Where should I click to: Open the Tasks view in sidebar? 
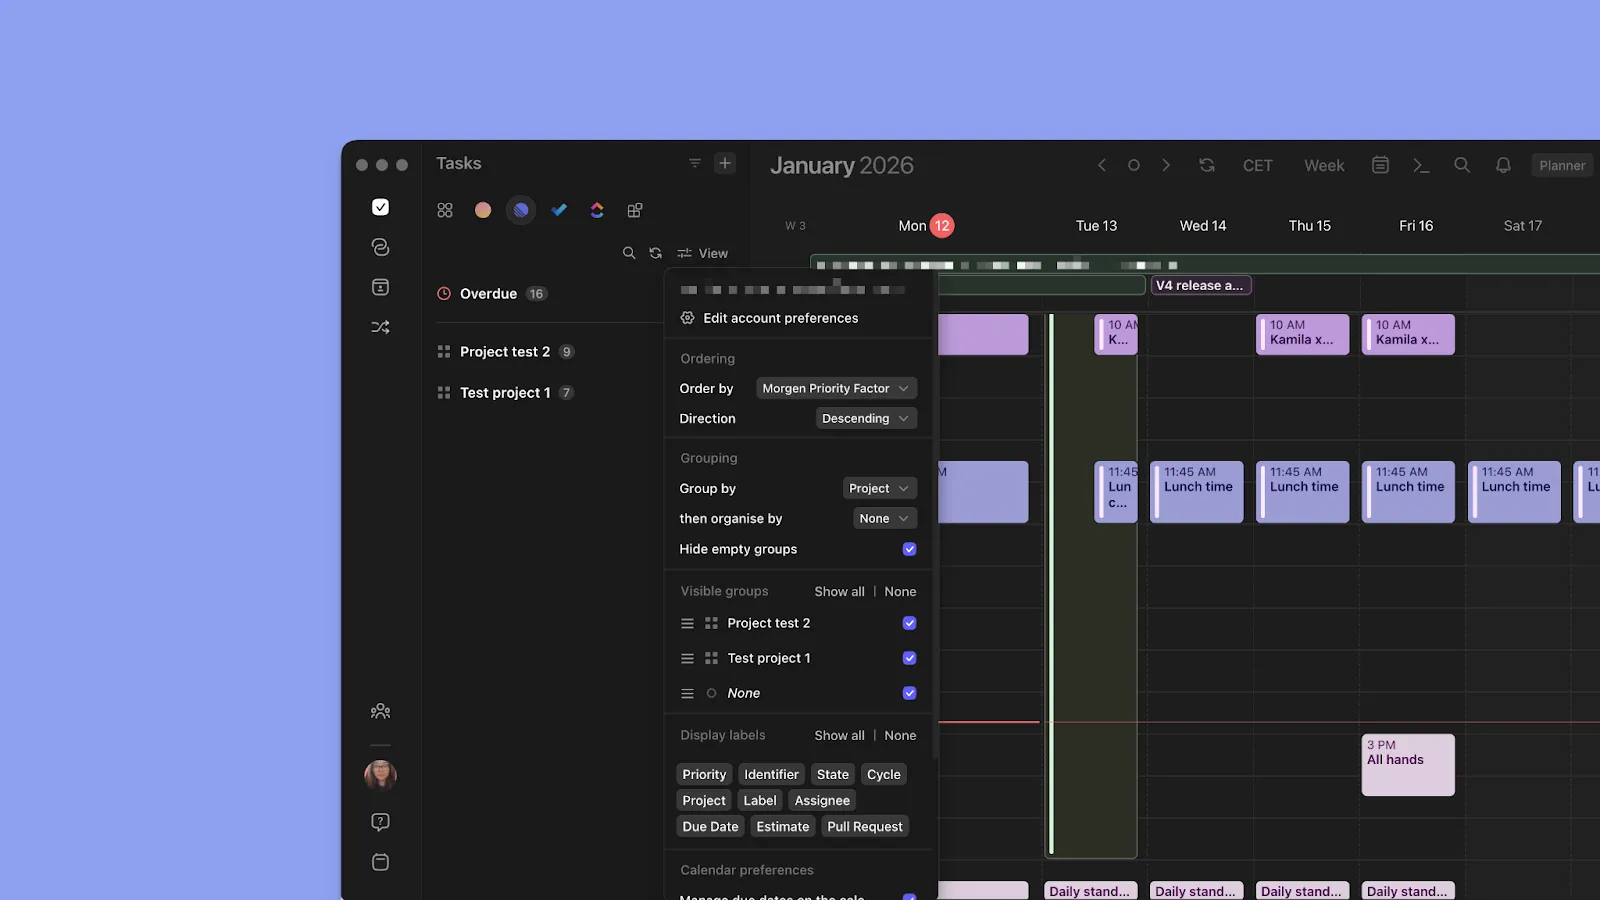tap(380, 207)
